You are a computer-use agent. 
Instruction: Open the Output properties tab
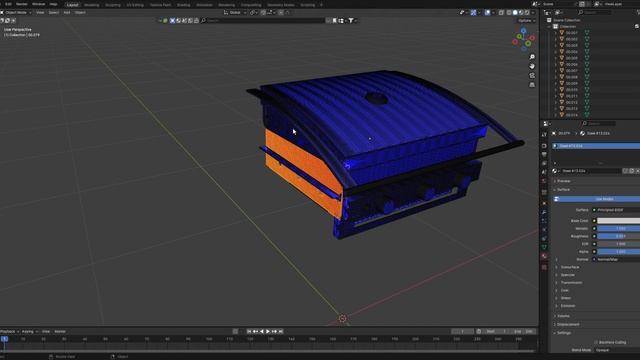544,155
